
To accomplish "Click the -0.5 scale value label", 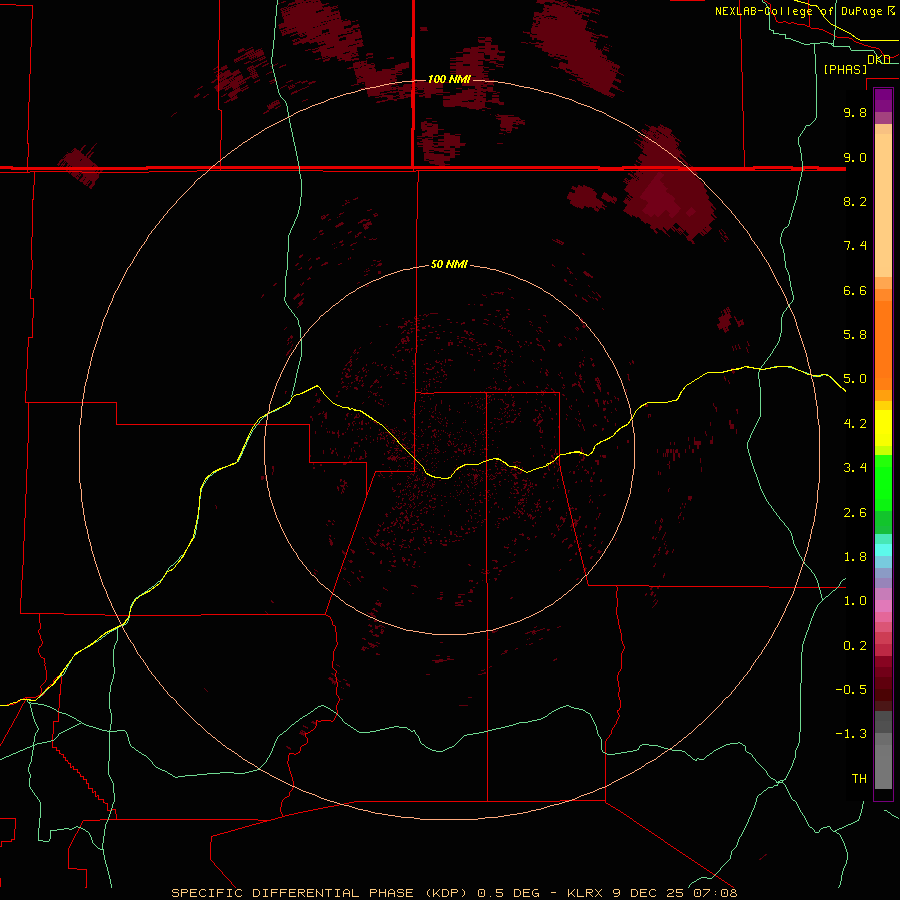I will tap(851, 690).
